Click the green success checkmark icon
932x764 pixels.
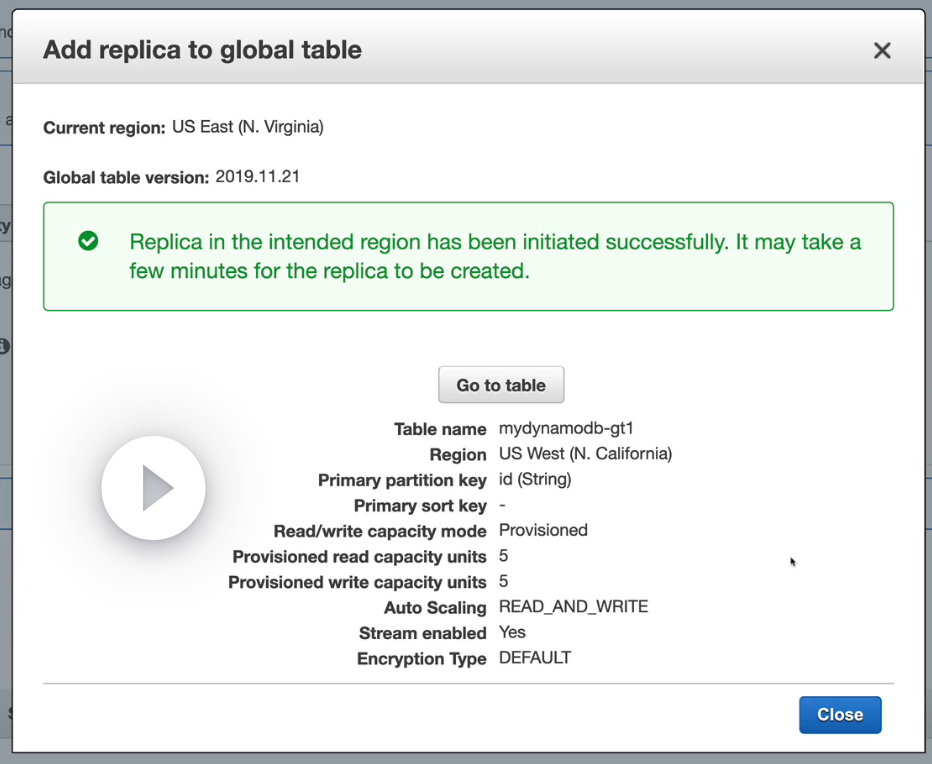89,241
